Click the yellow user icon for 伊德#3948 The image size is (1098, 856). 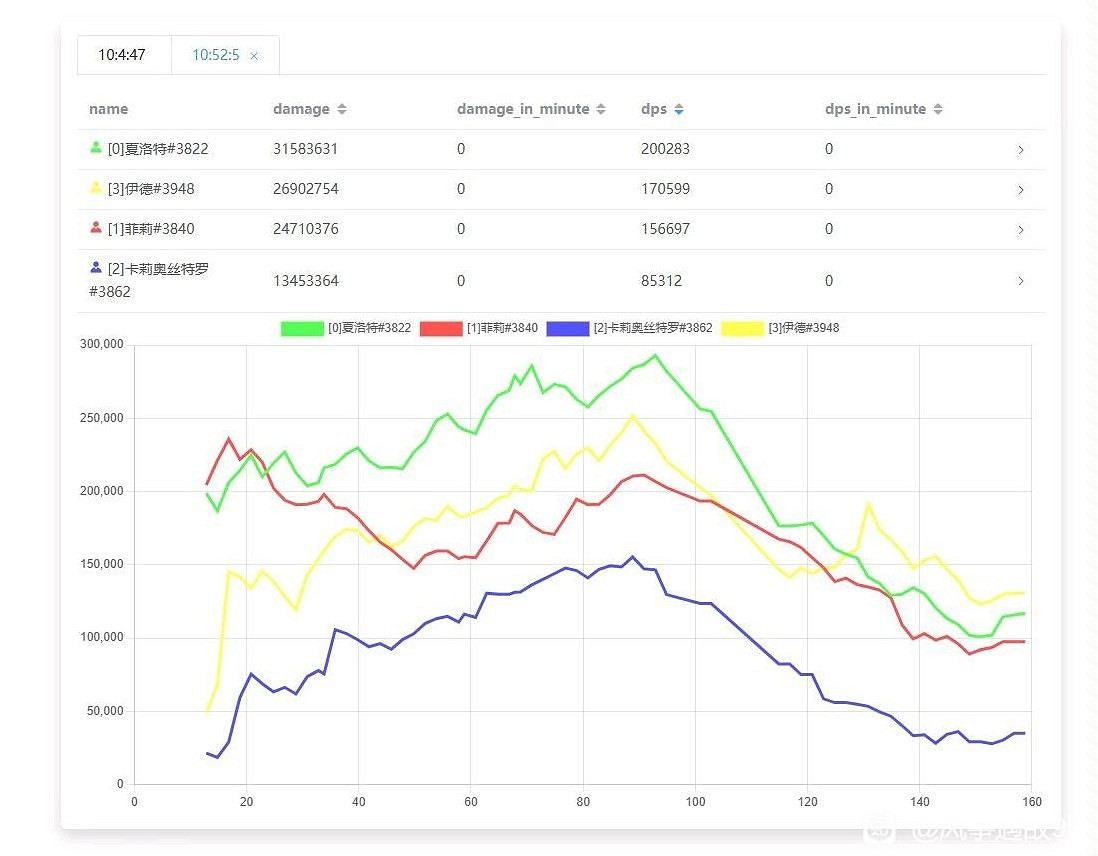coord(96,188)
